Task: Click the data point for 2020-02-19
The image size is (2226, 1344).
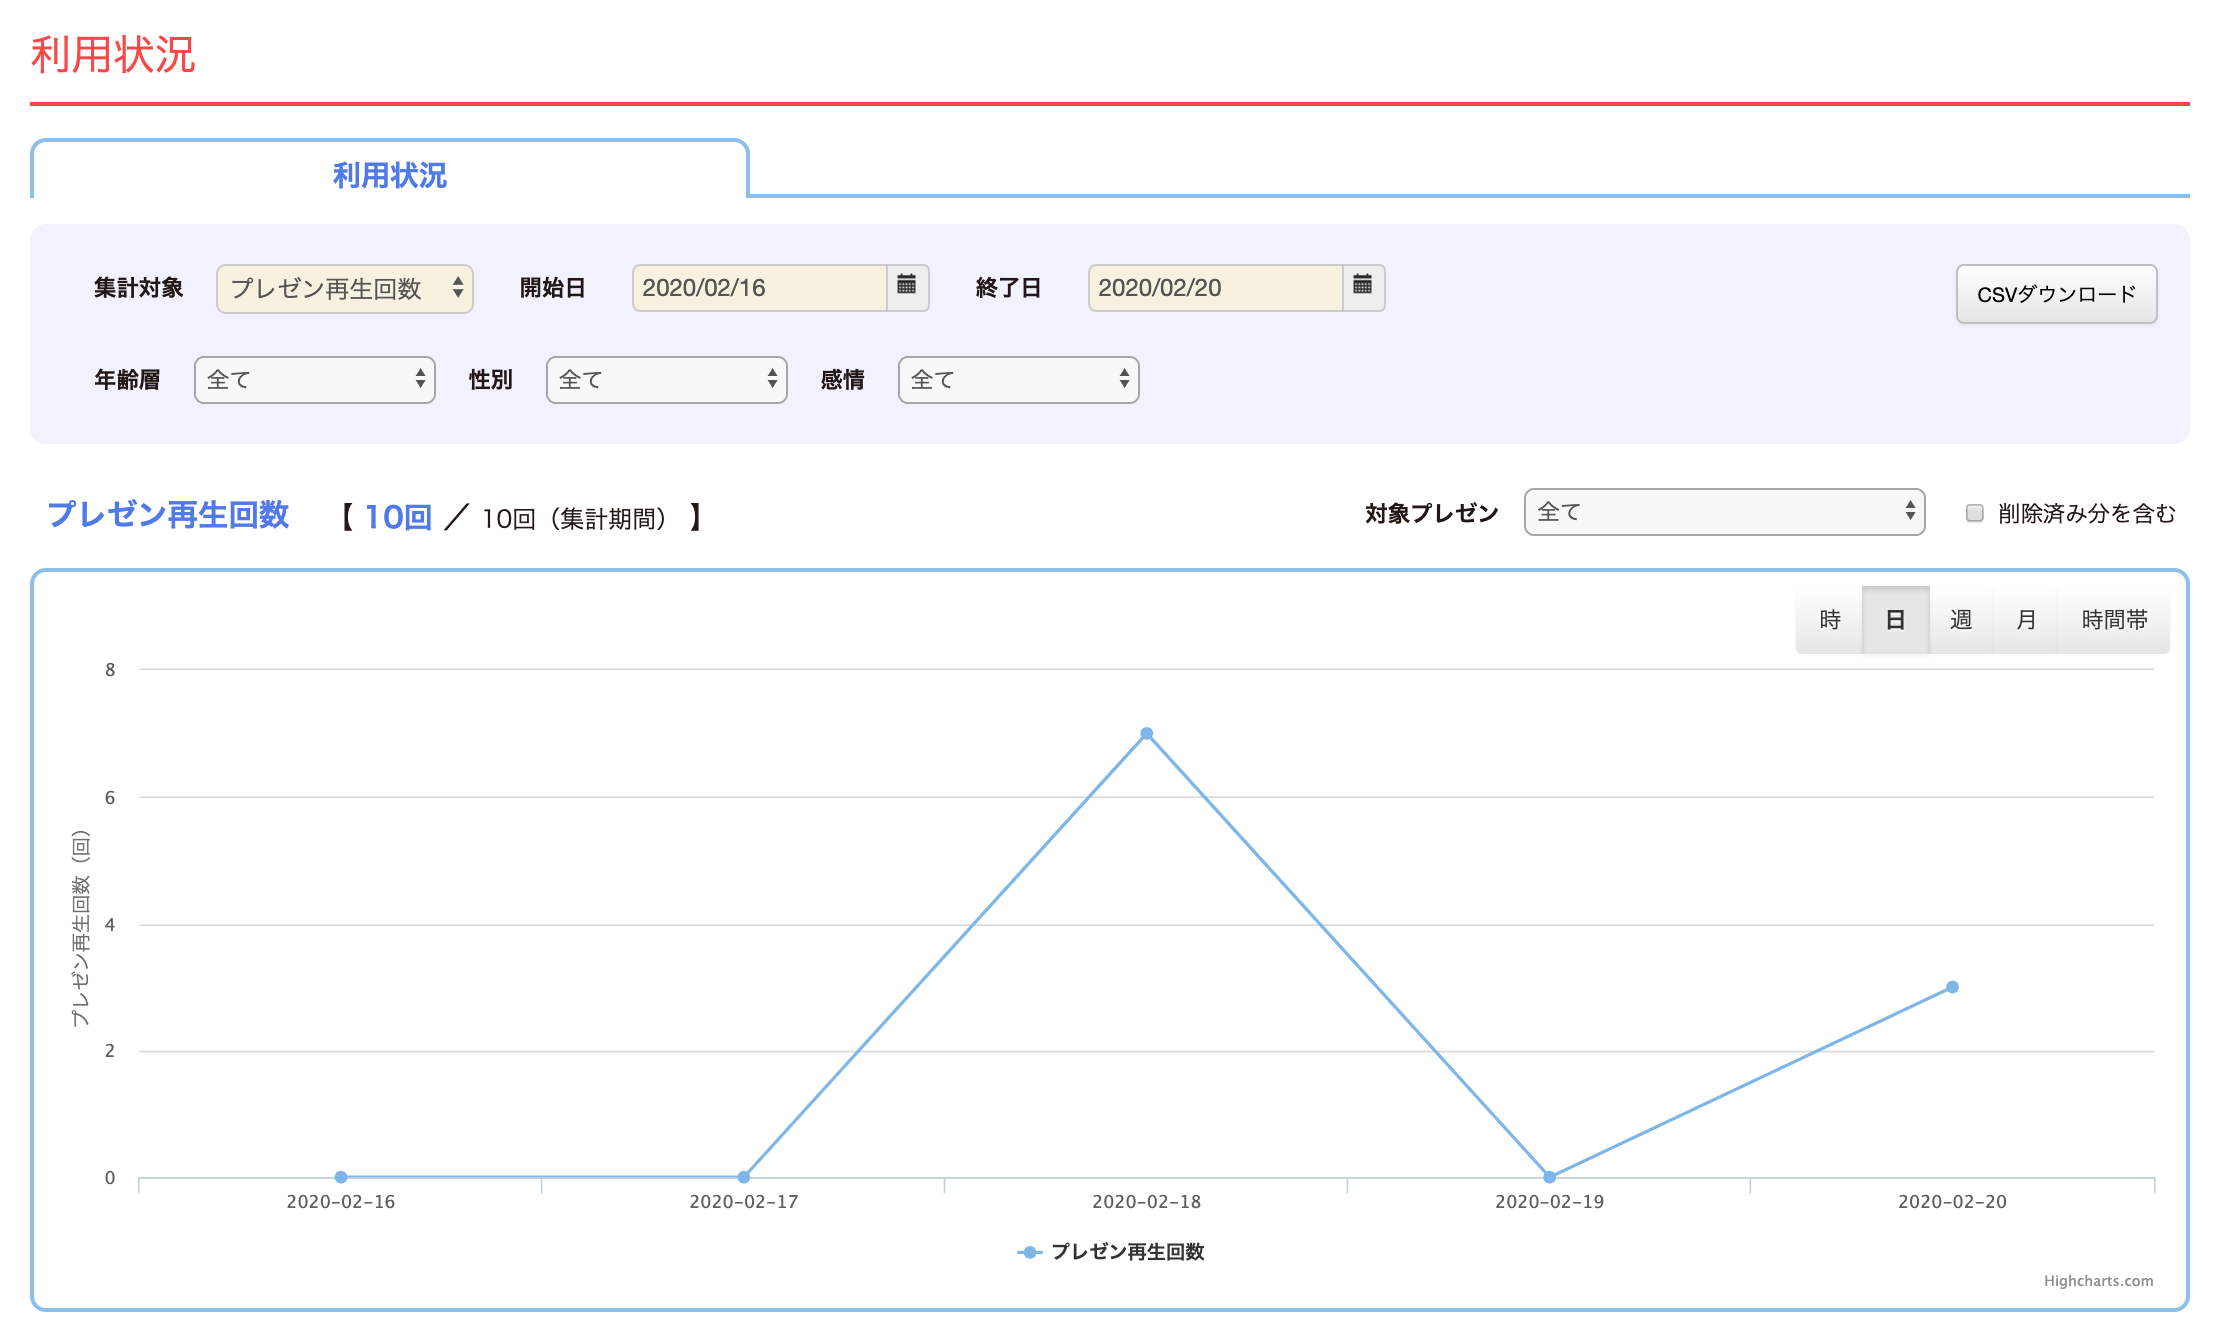Action: pyautogui.click(x=1549, y=1177)
